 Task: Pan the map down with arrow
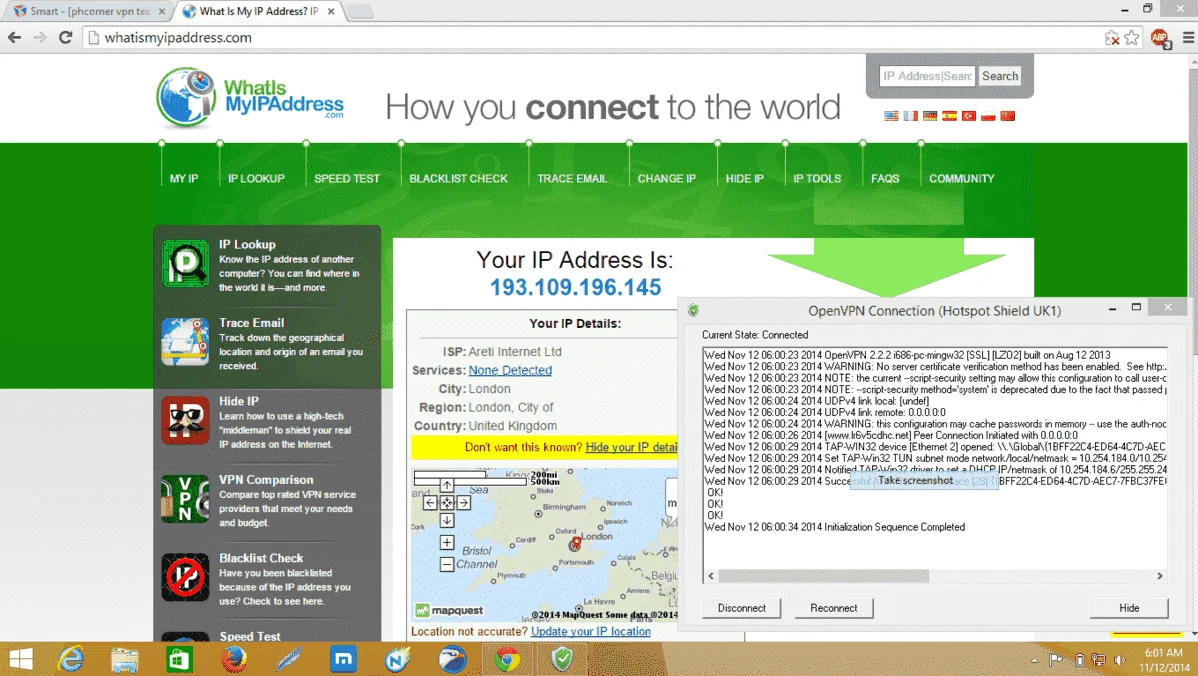pos(447,520)
